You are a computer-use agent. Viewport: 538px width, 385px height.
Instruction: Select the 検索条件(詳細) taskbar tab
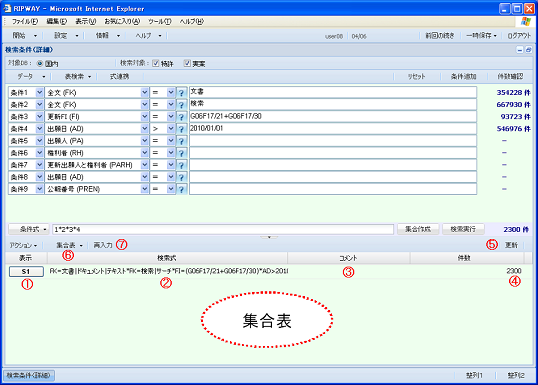click(x=29, y=375)
